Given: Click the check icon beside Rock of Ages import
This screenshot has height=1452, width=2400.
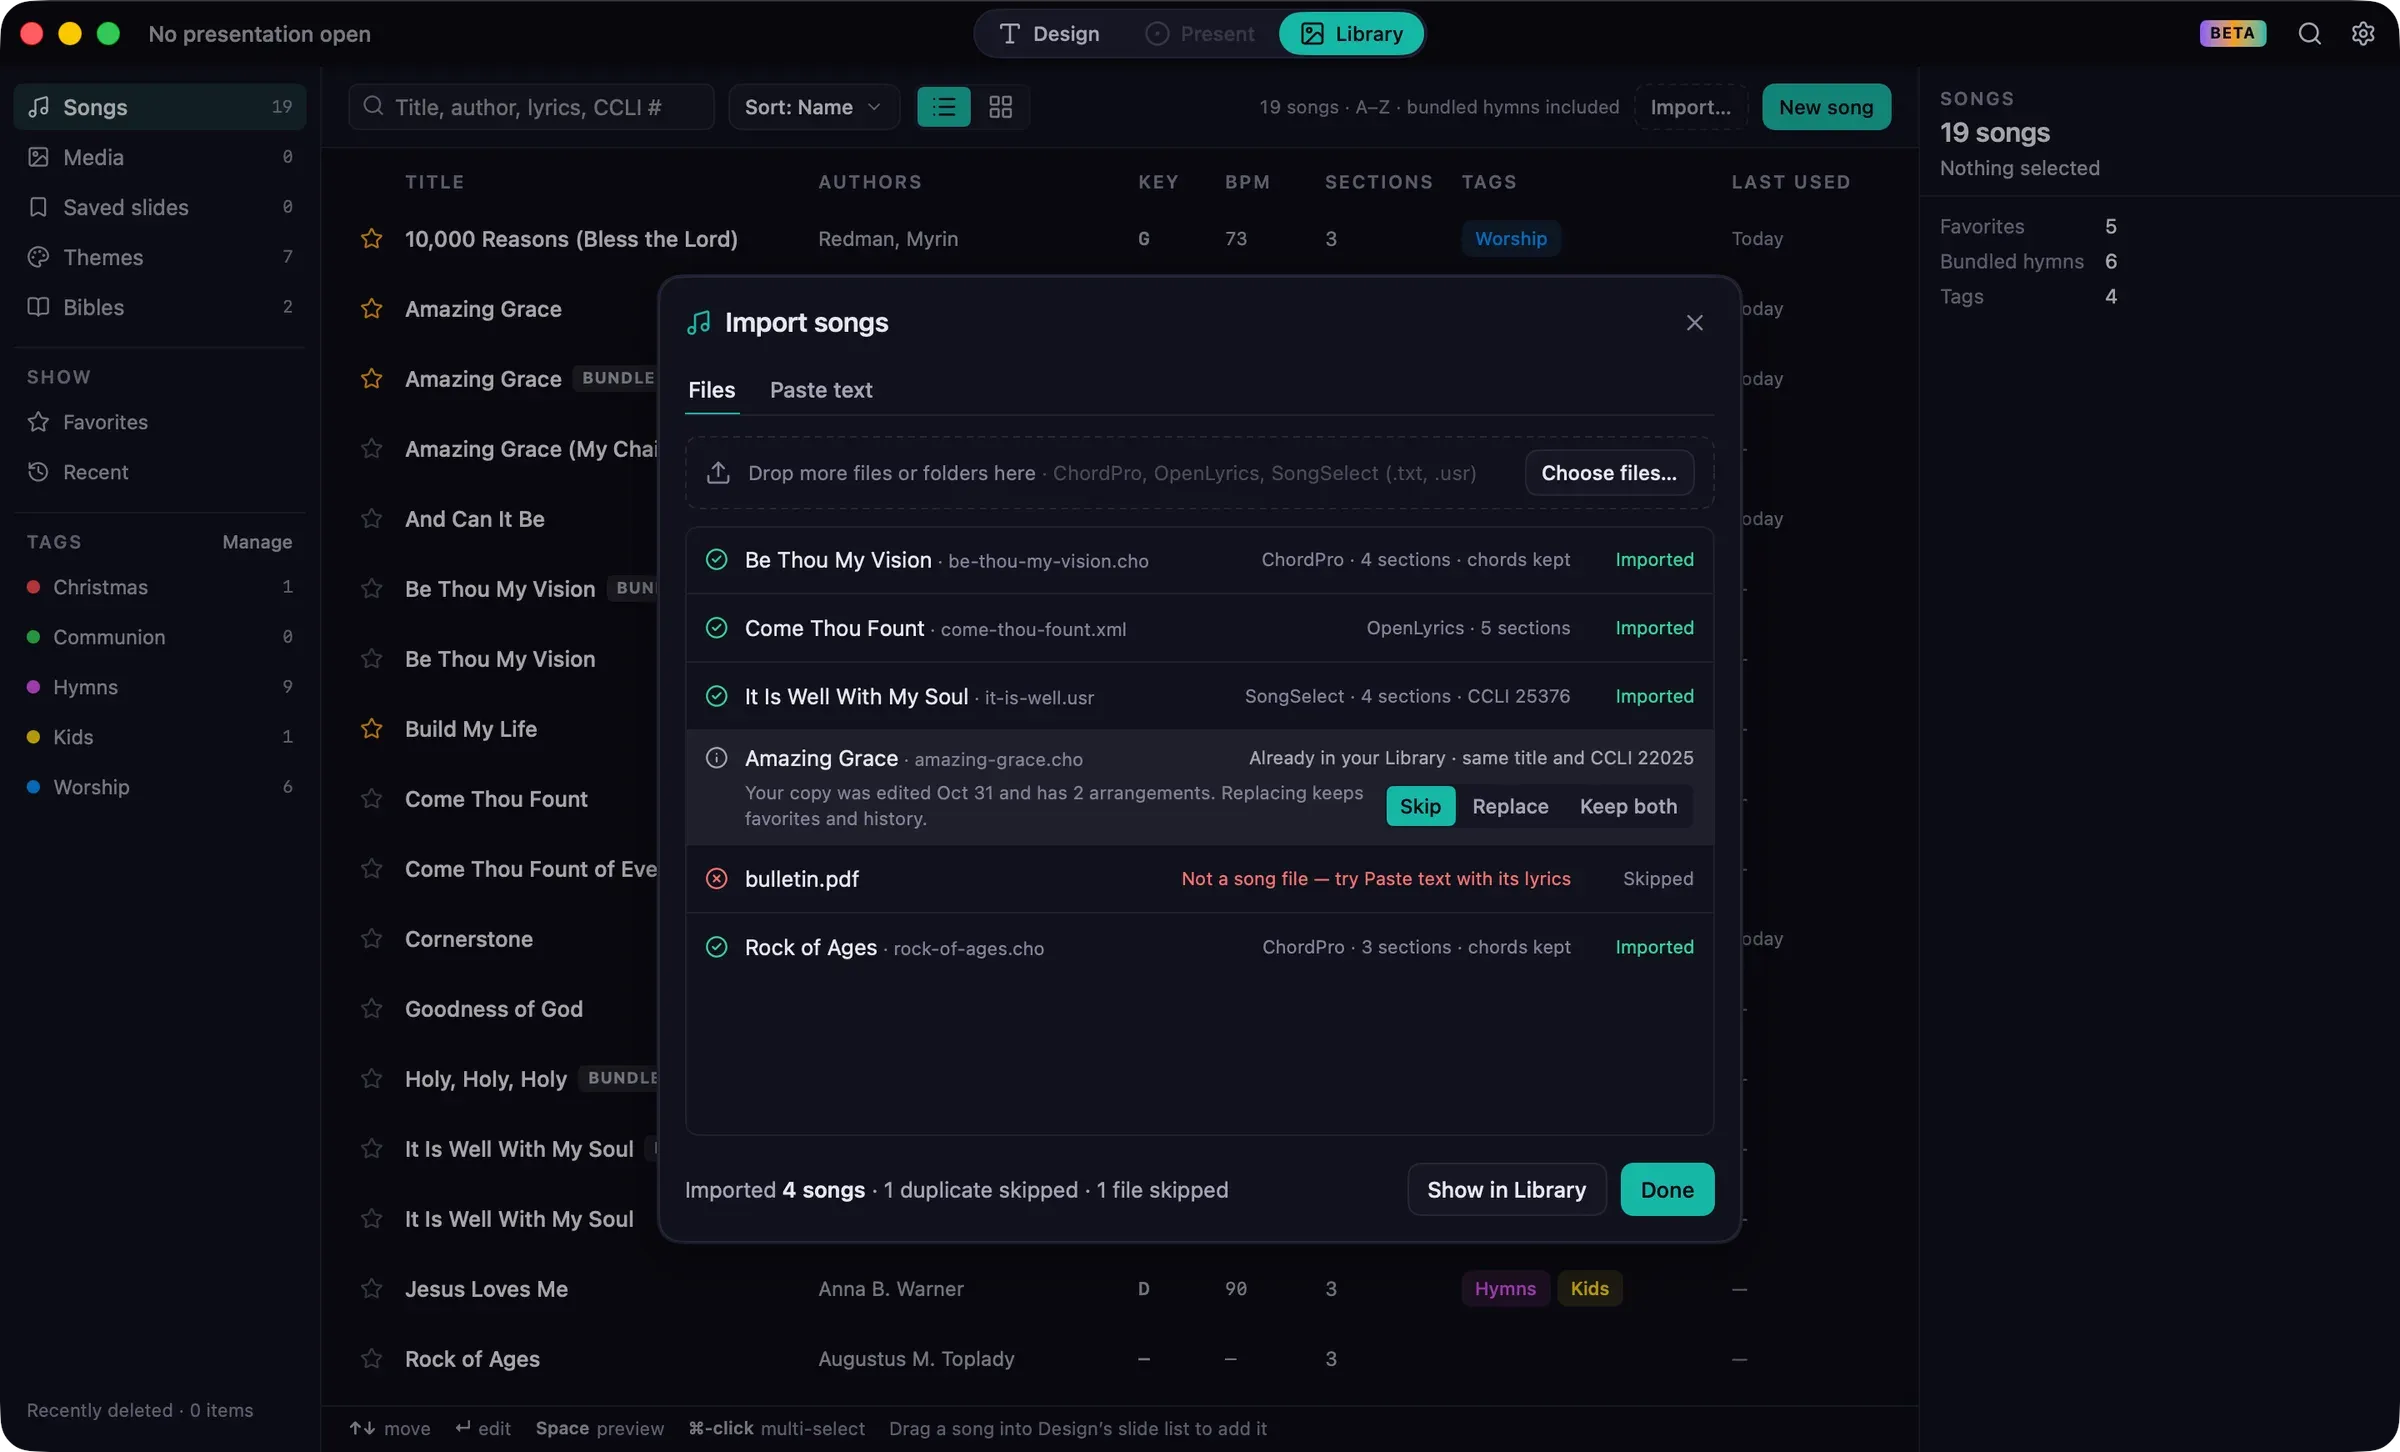Looking at the screenshot, I should coord(716,947).
